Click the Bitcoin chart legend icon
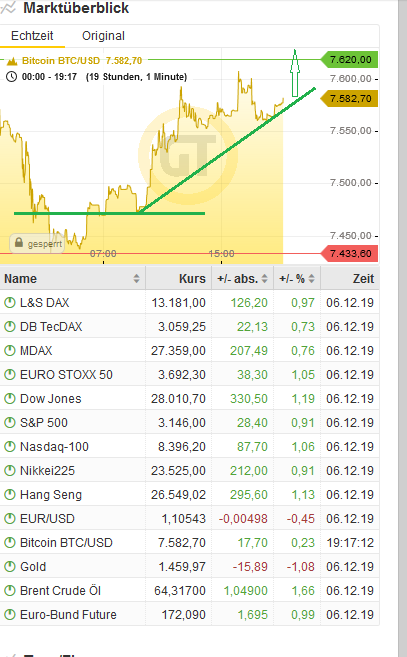The image size is (407, 657). coord(12,61)
